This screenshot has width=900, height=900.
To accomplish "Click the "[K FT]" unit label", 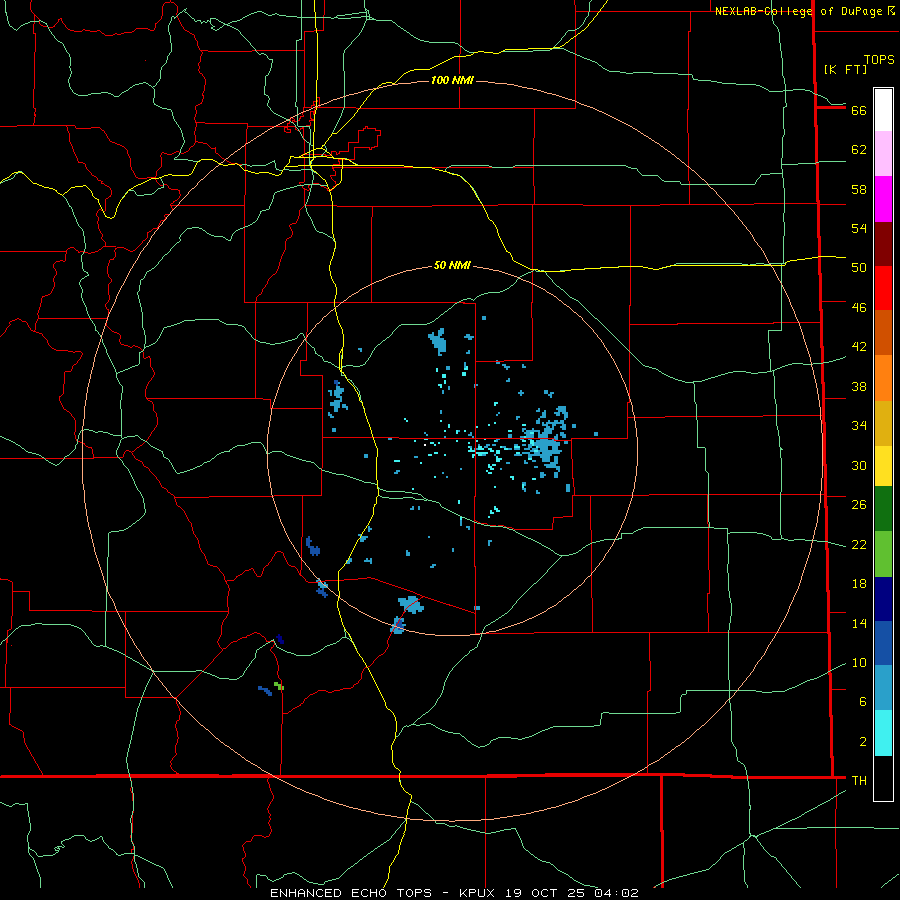I will pos(845,70).
